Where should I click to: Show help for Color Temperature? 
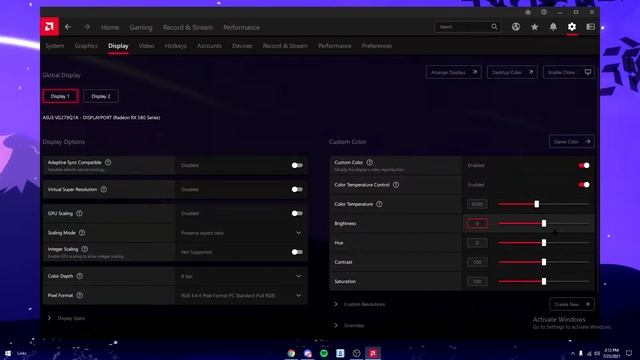coord(379,204)
